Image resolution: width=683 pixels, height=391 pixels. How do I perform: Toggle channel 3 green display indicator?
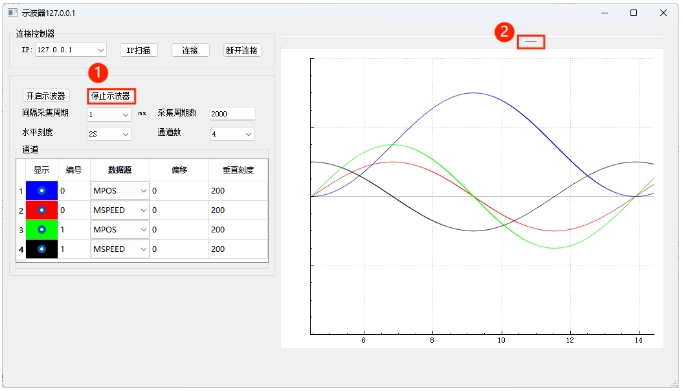point(42,229)
